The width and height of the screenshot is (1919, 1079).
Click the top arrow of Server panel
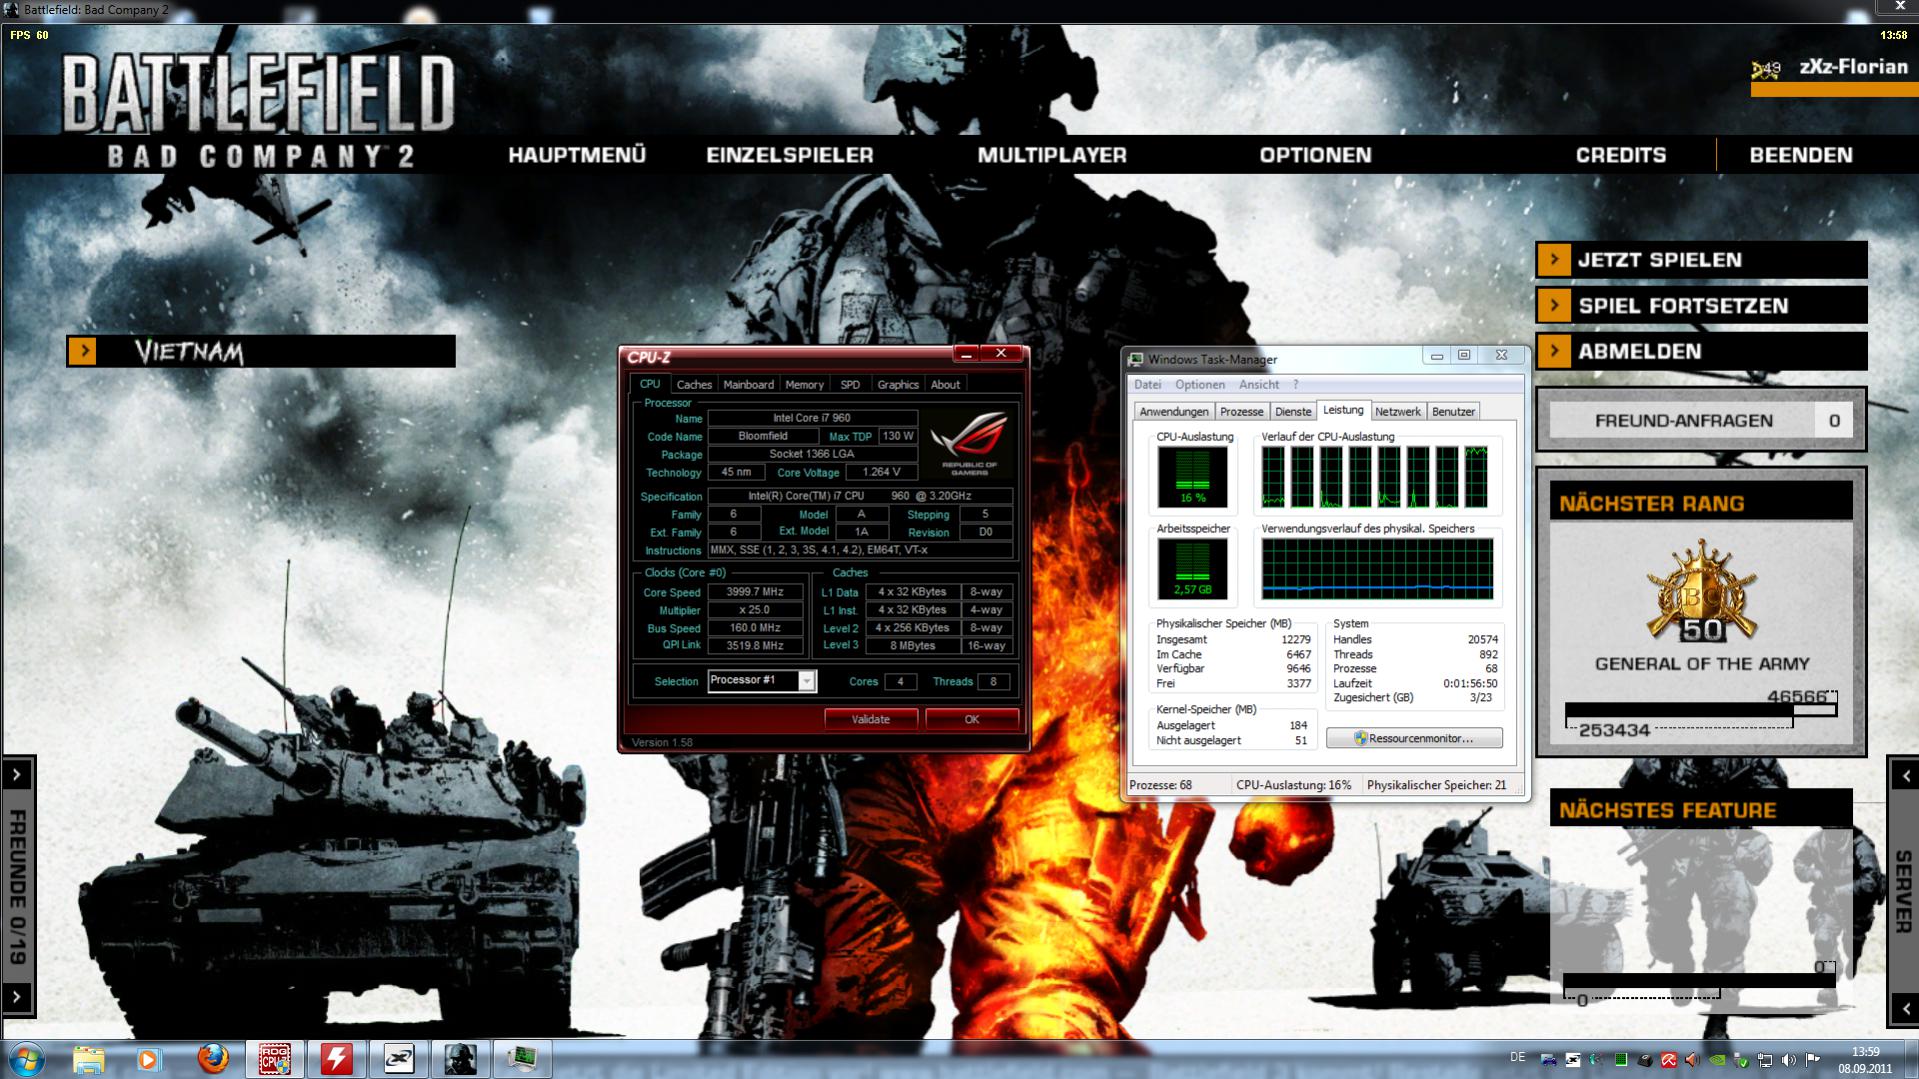coord(1905,776)
